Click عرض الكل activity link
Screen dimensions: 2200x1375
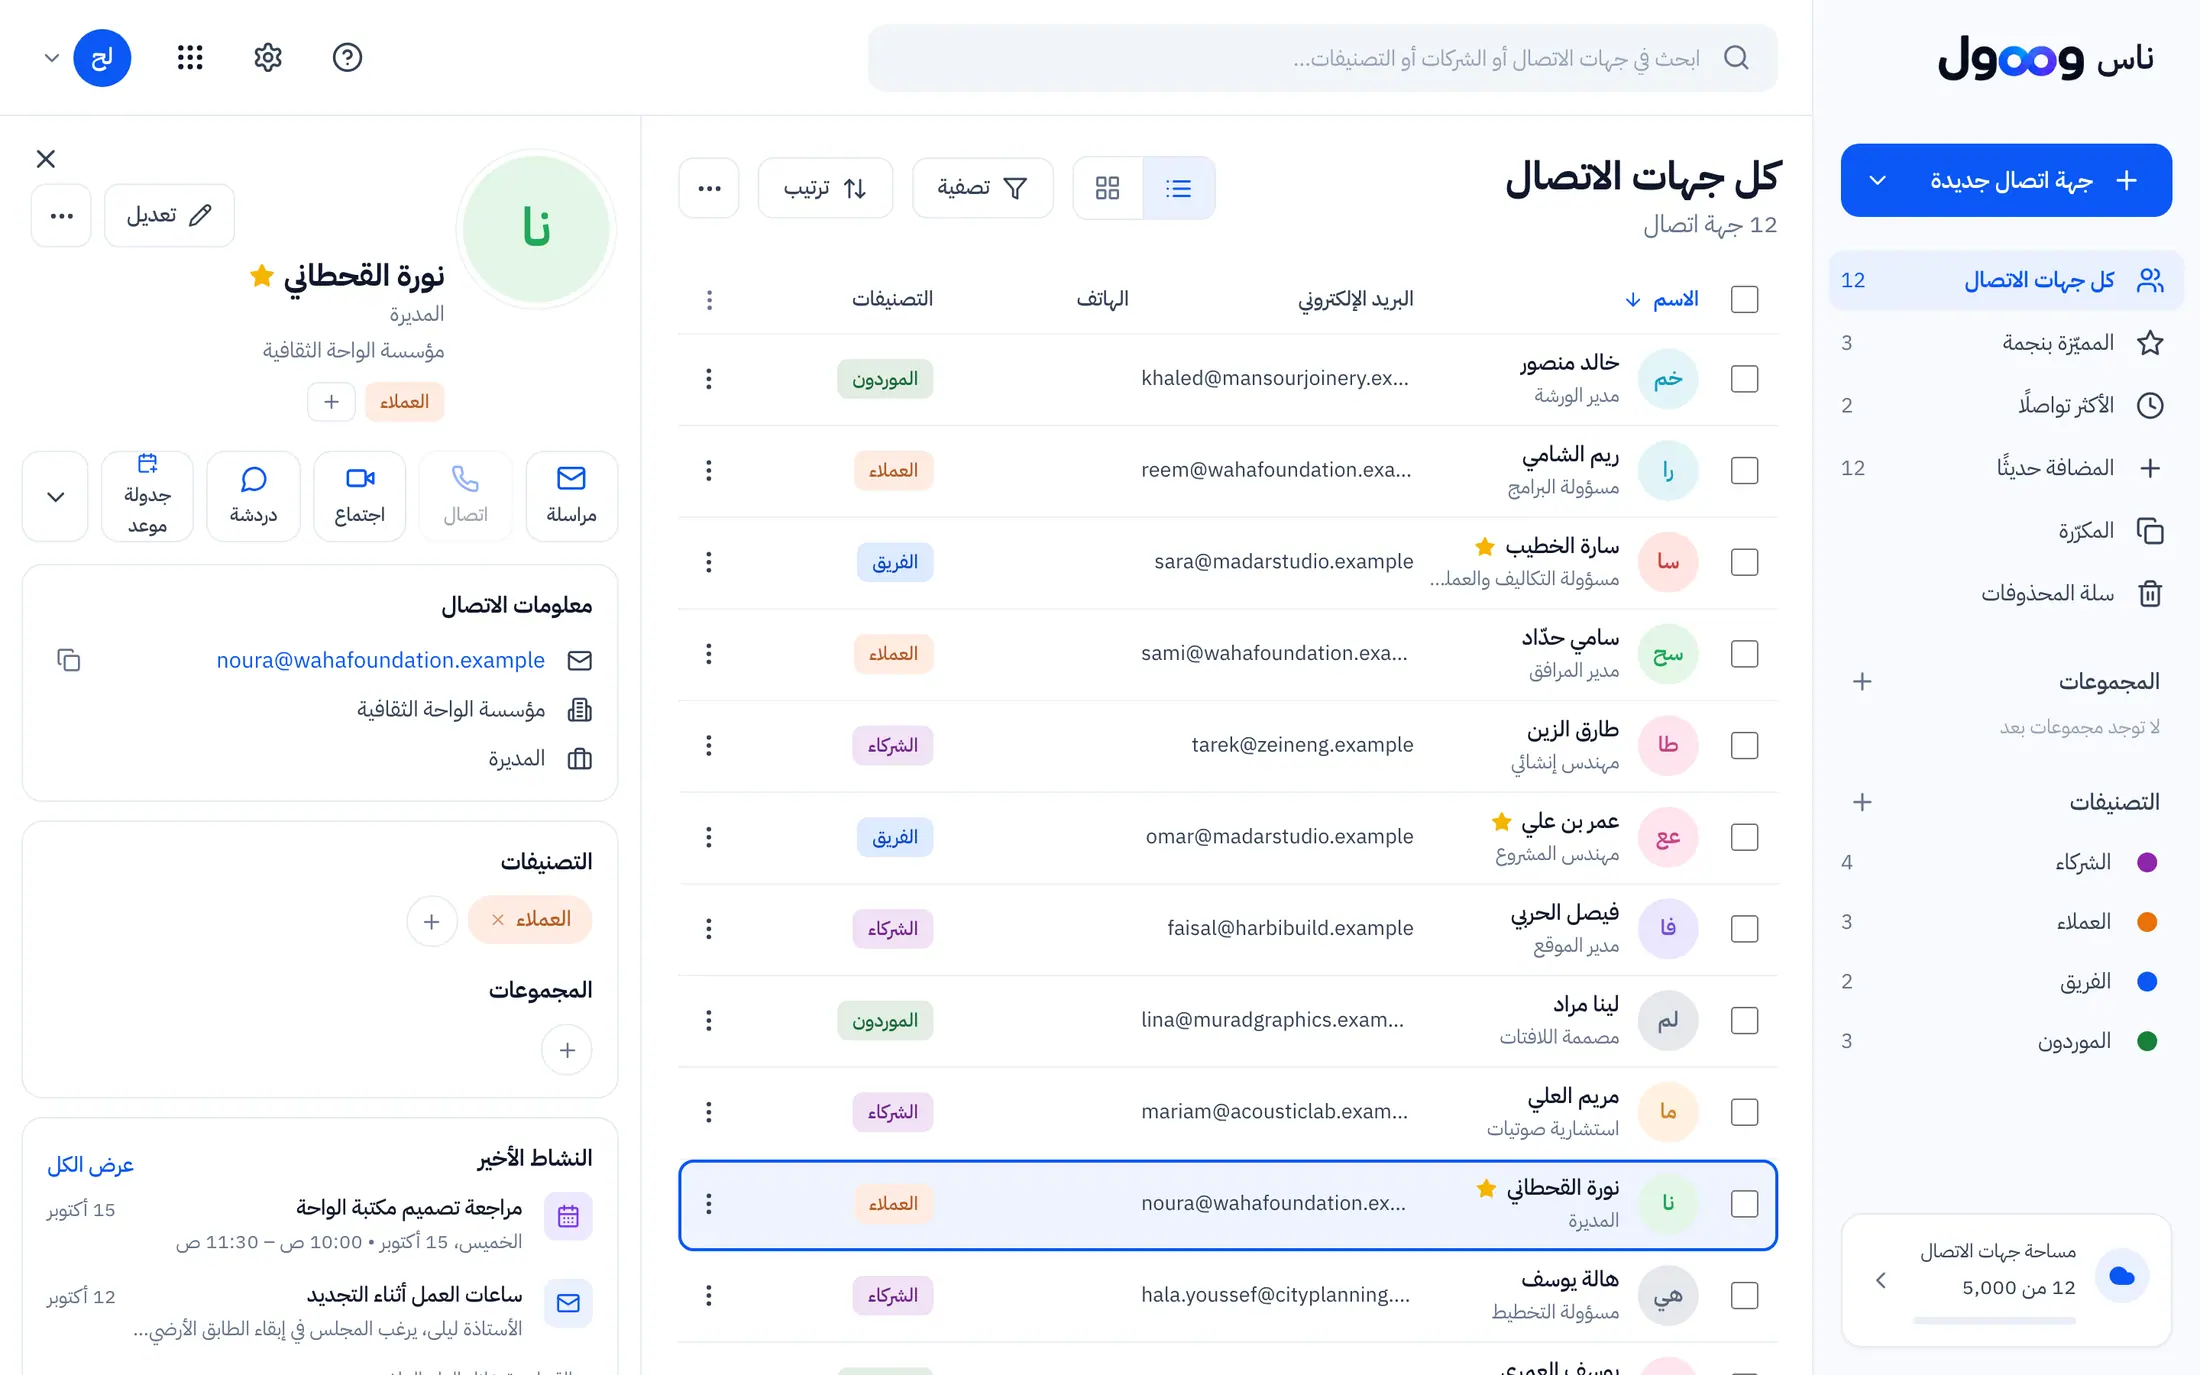point(91,1164)
